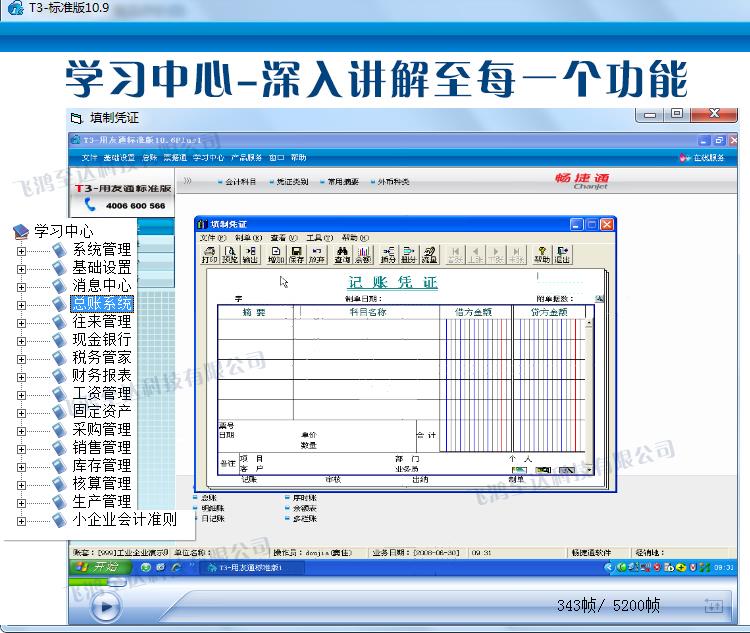Expand the 小企业会计准则 tree node
Image resolution: width=750 pixels, height=633 pixels.
point(21,520)
